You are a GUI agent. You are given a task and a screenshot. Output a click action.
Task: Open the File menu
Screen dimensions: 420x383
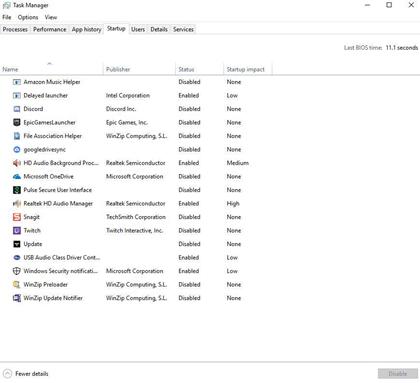tap(7, 17)
